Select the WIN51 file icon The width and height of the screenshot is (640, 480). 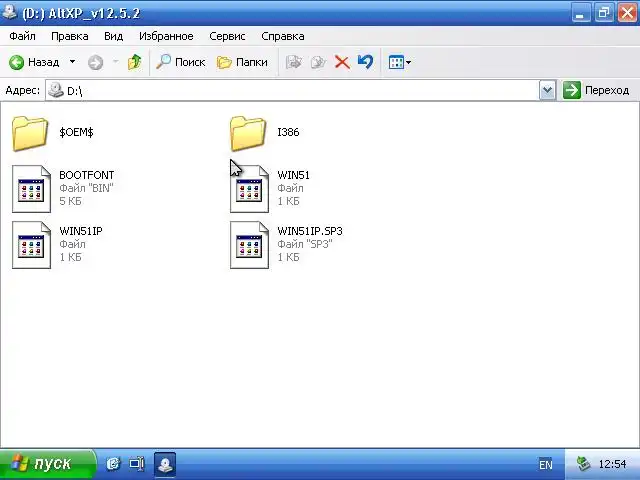[249, 189]
